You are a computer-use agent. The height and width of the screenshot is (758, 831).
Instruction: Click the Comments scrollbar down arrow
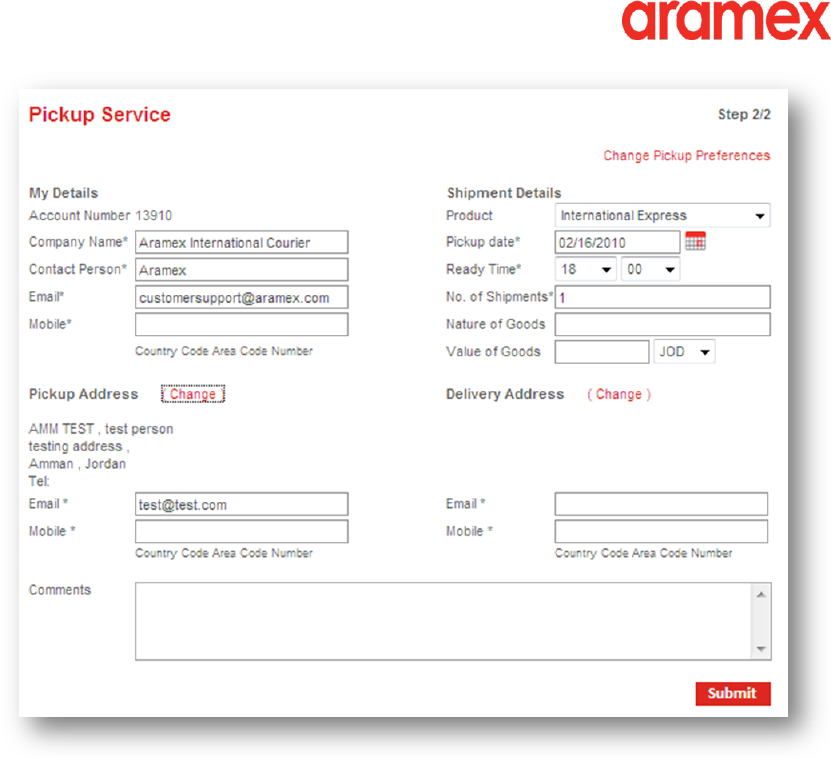pos(761,649)
